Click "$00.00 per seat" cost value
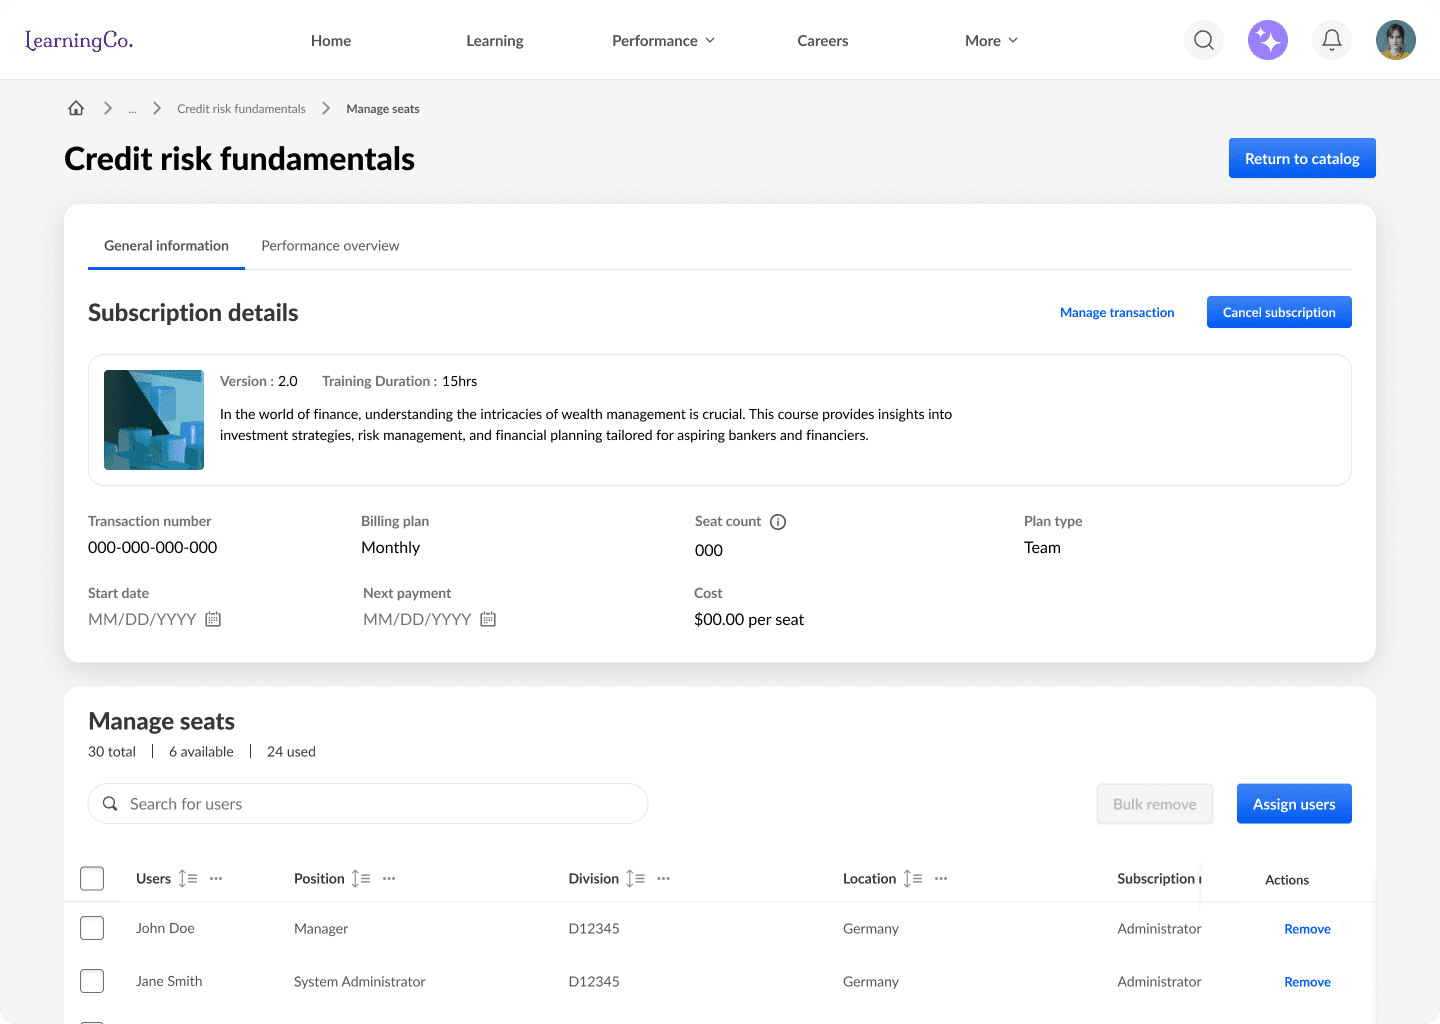The image size is (1440, 1024). [749, 619]
